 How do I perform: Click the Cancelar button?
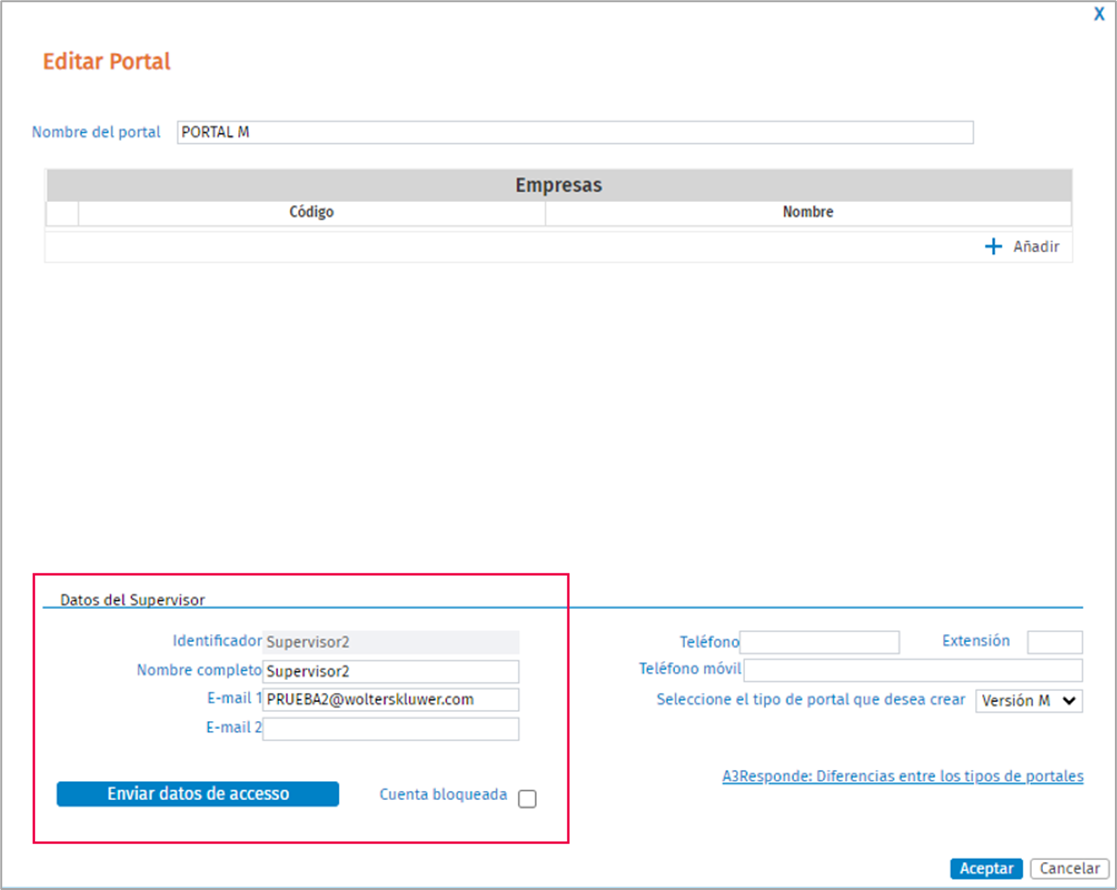pyautogui.click(x=1069, y=869)
